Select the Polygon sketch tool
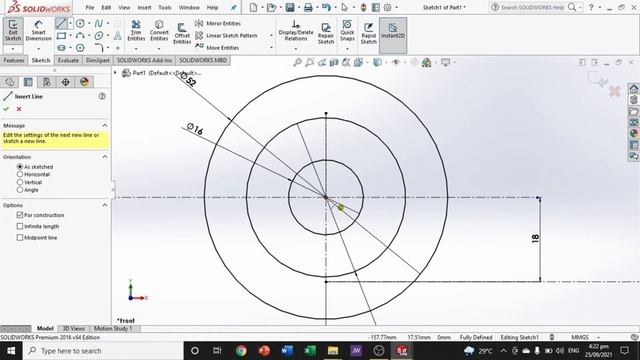Image resolution: width=640 pixels, height=360 pixels. coord(80,48)
